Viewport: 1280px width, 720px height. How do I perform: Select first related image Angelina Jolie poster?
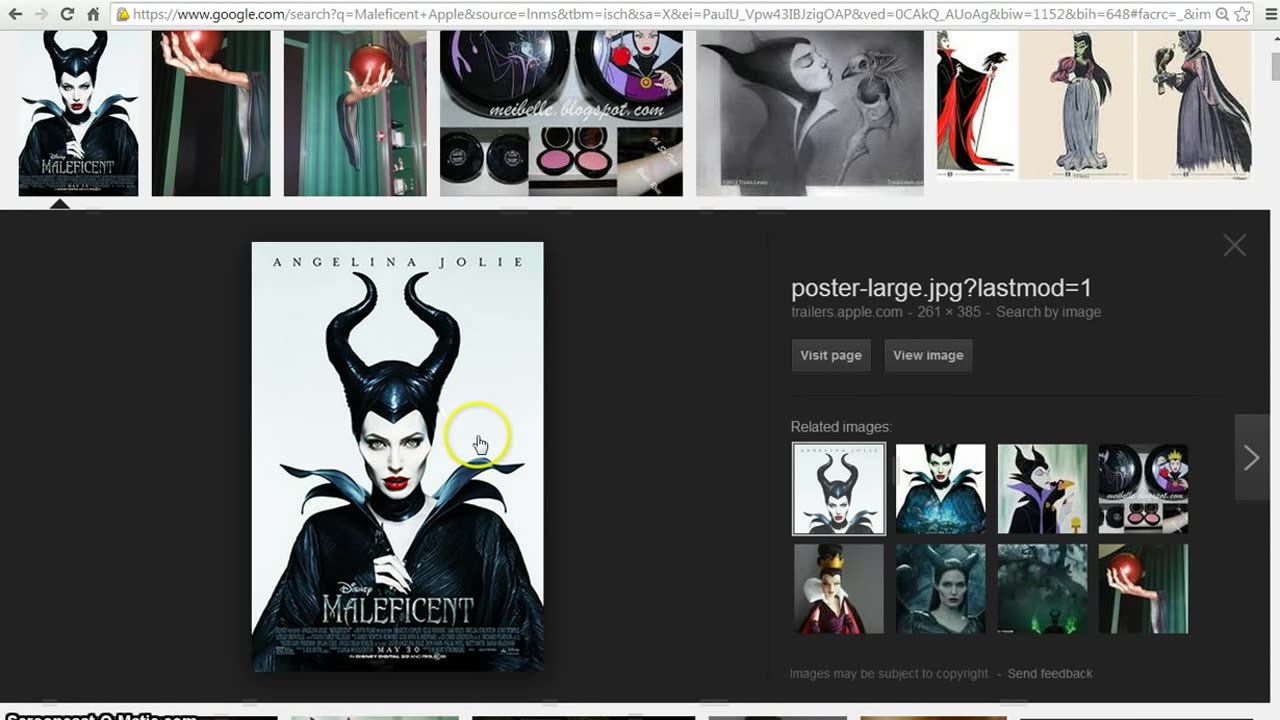point(839,489)
